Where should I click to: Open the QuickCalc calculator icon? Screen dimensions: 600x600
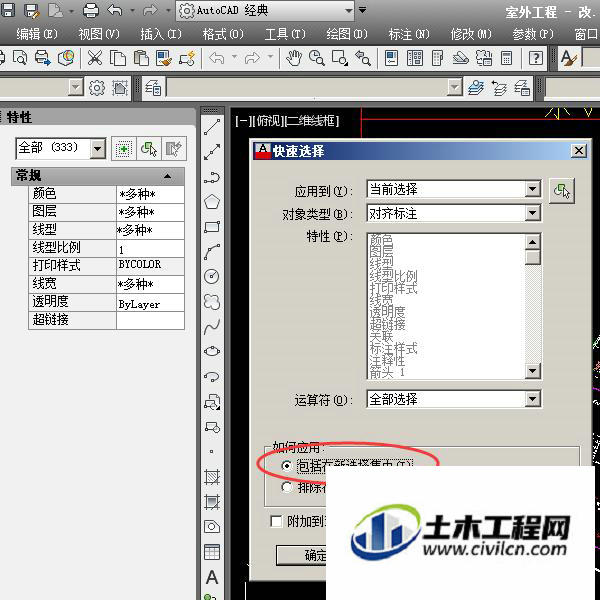tap(507, 58)
